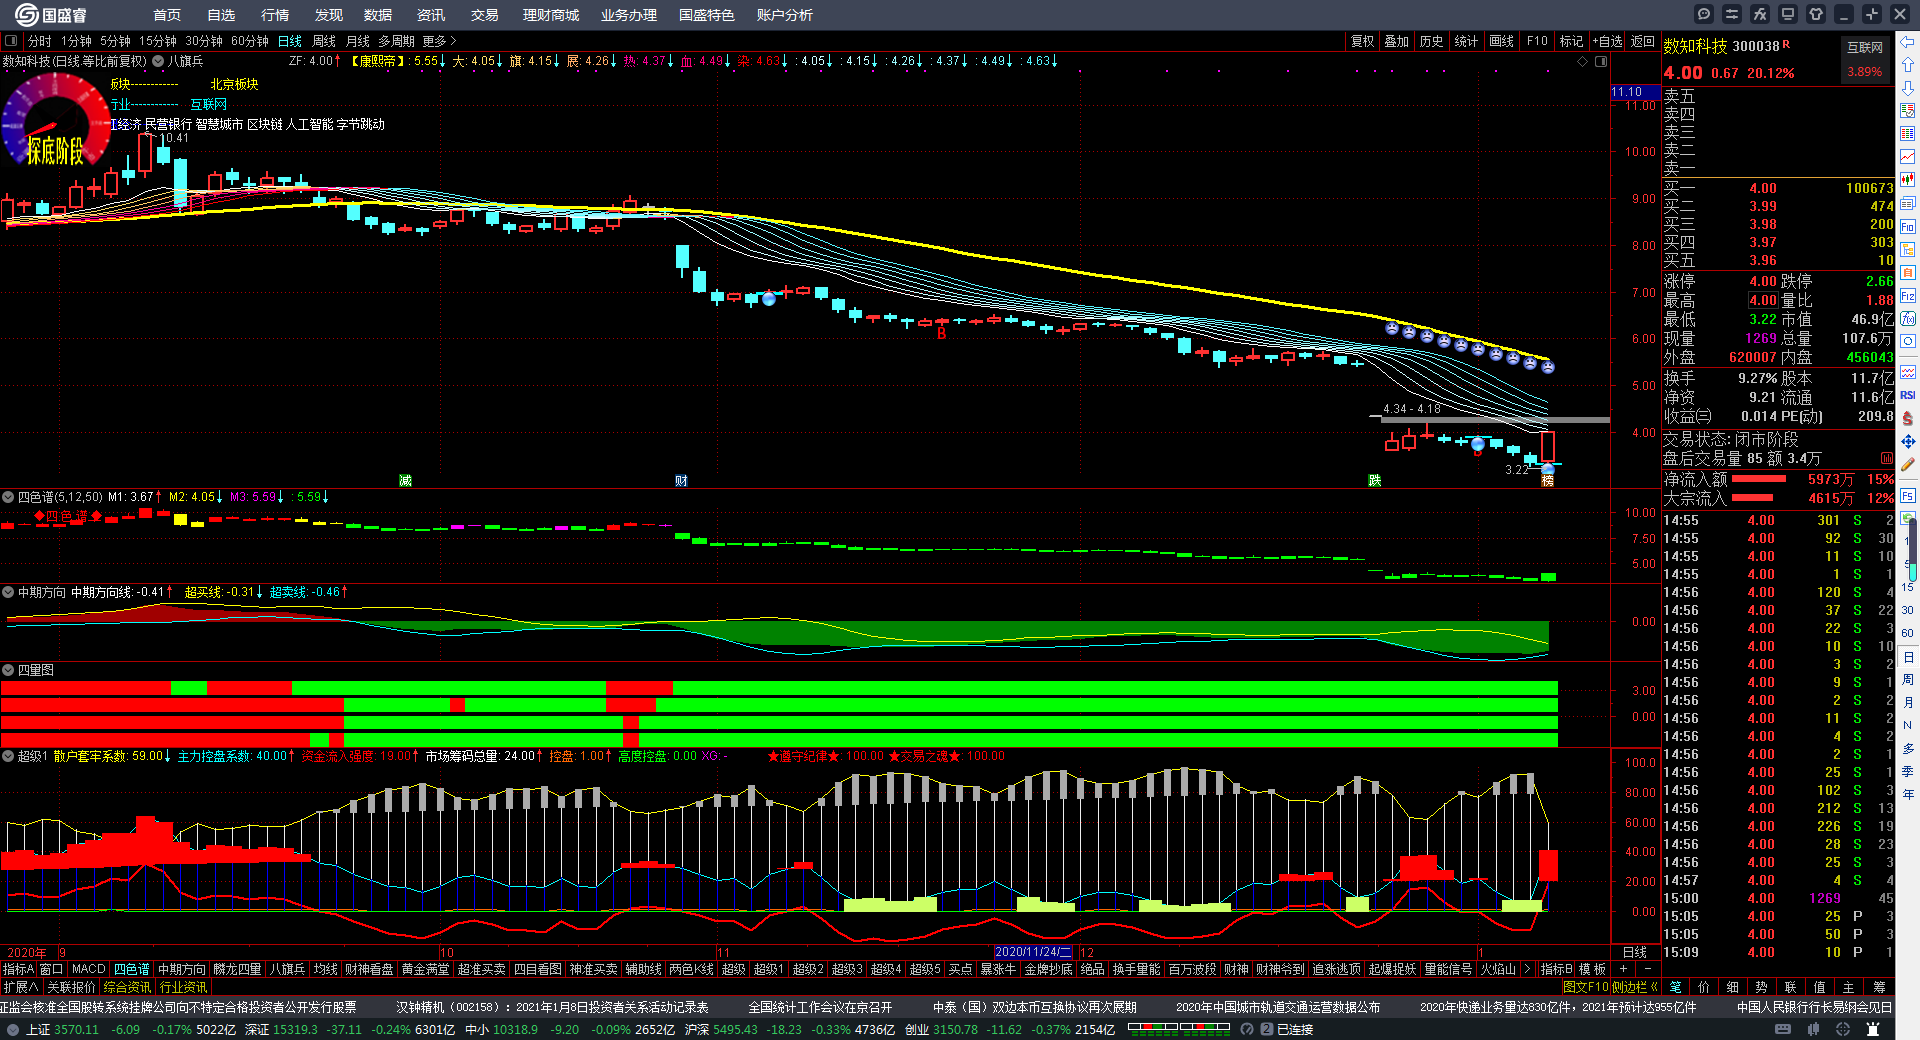
Task: Open the line chart icon in right toolbar
Action: coord(1908,157)
